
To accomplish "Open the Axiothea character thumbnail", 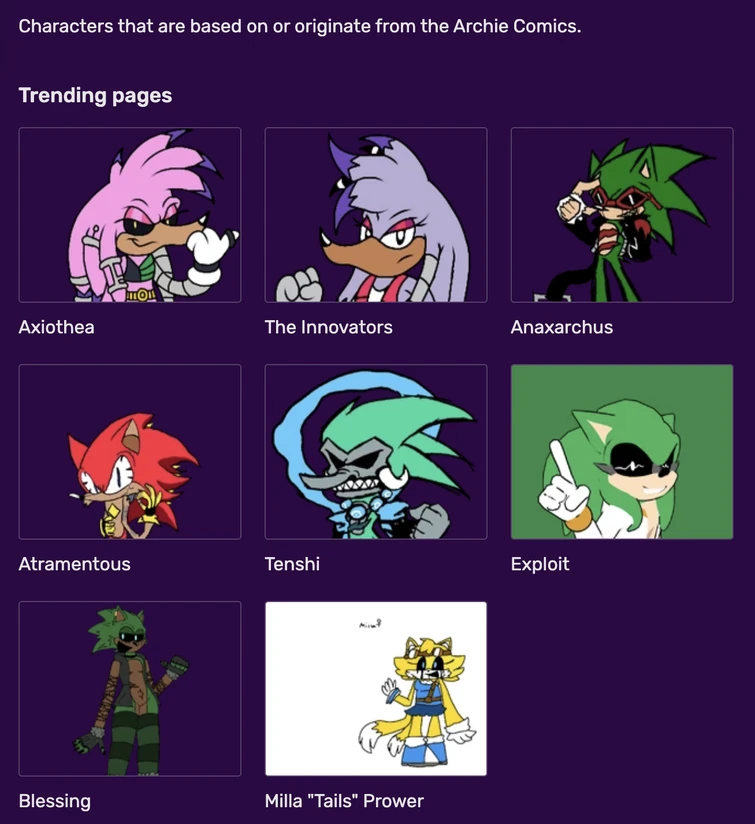I will pos(130,215).
